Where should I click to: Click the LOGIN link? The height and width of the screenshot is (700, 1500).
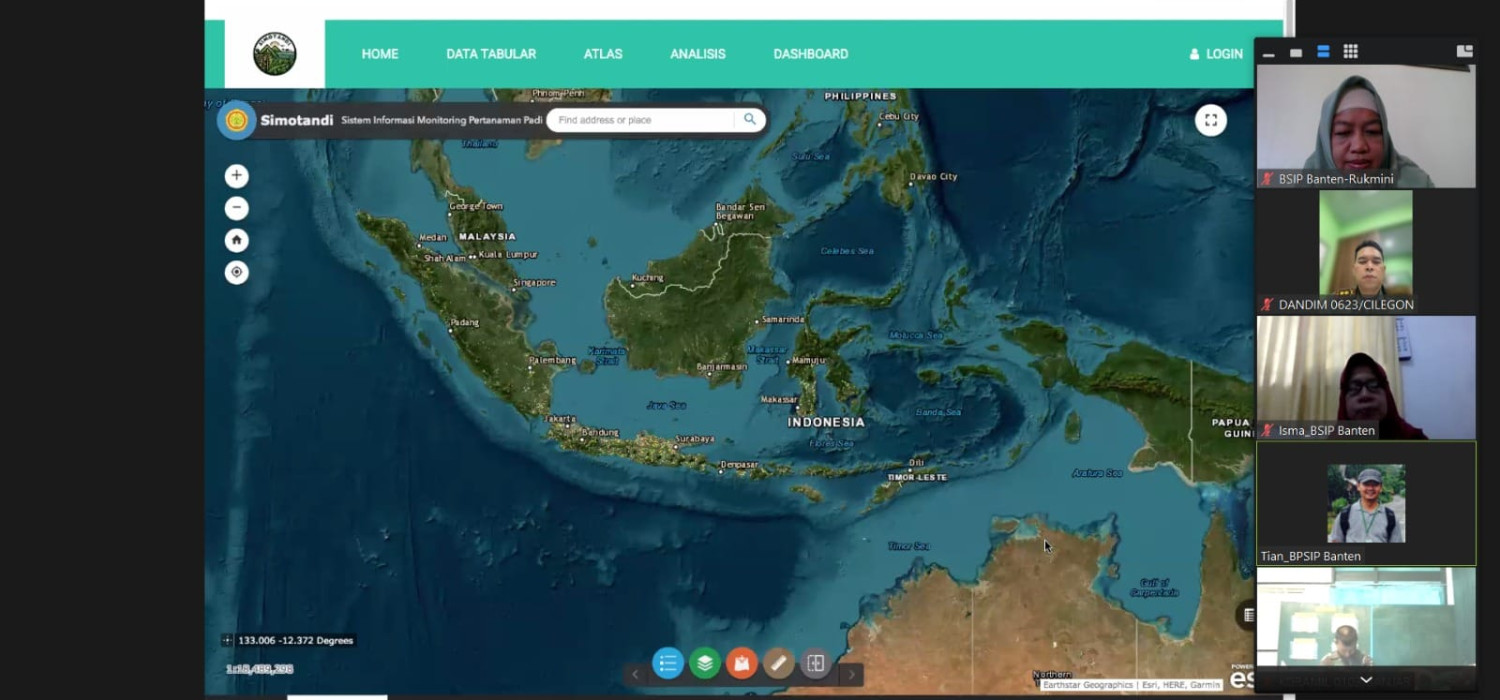(x=1216, y=54)
